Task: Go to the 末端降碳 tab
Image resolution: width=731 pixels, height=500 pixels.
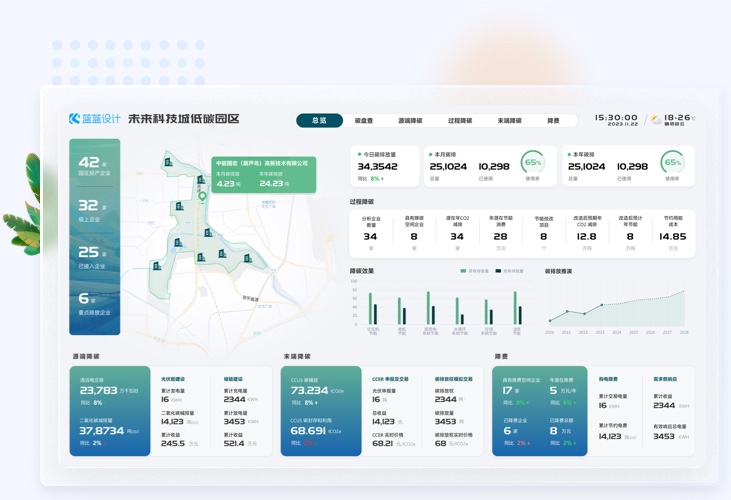Action: [x=510, y=121]
